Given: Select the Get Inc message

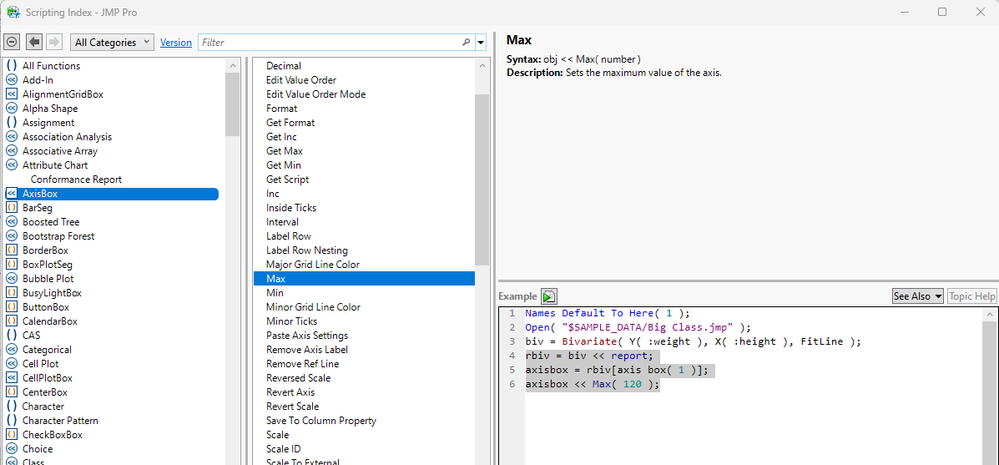Looking at the screenshot, I should click(x=281, y=137).
